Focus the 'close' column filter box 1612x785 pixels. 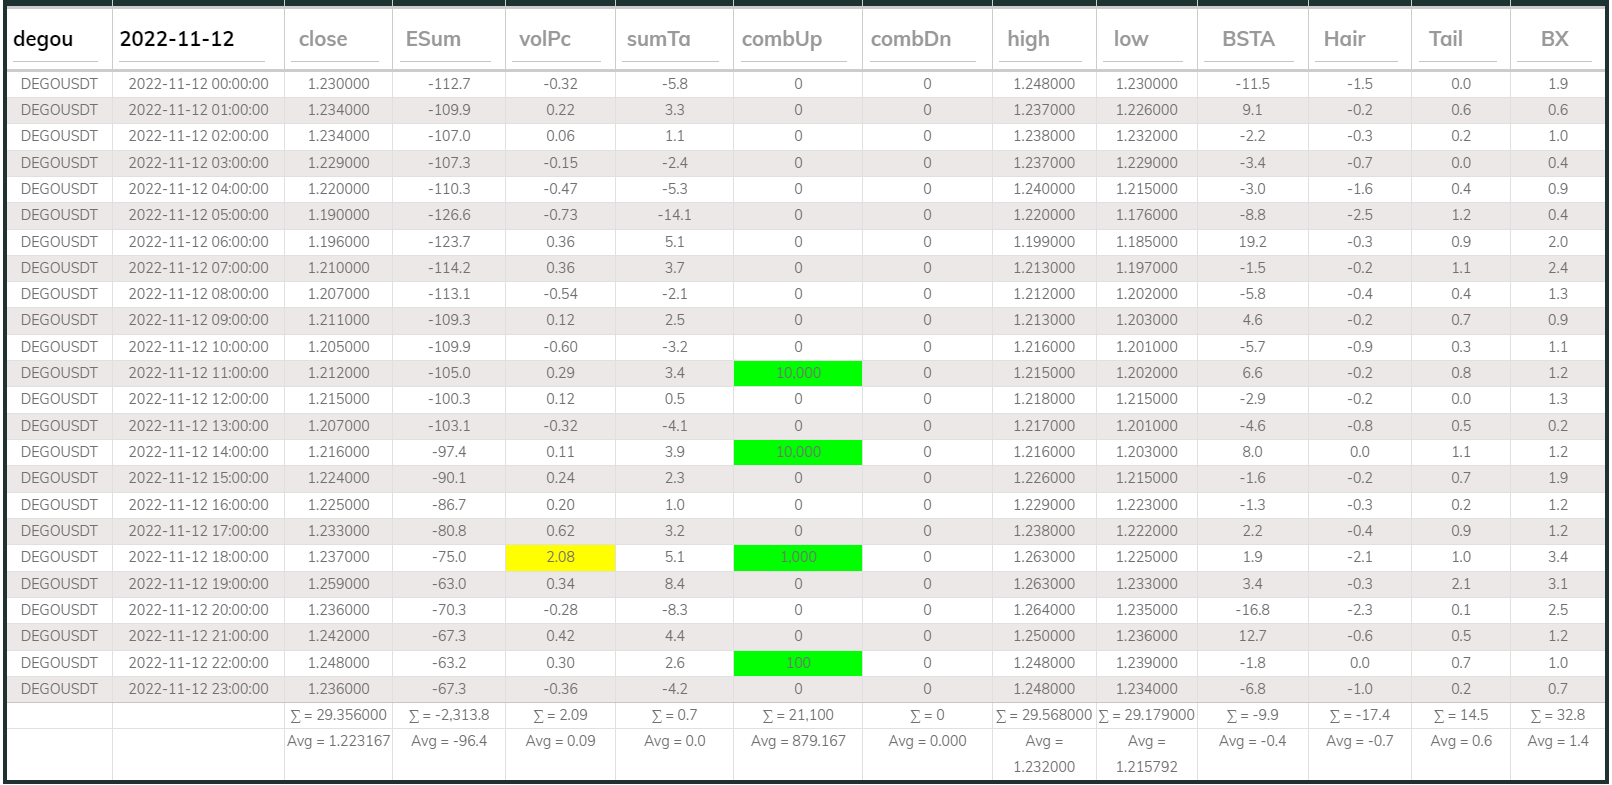(338, 40)
